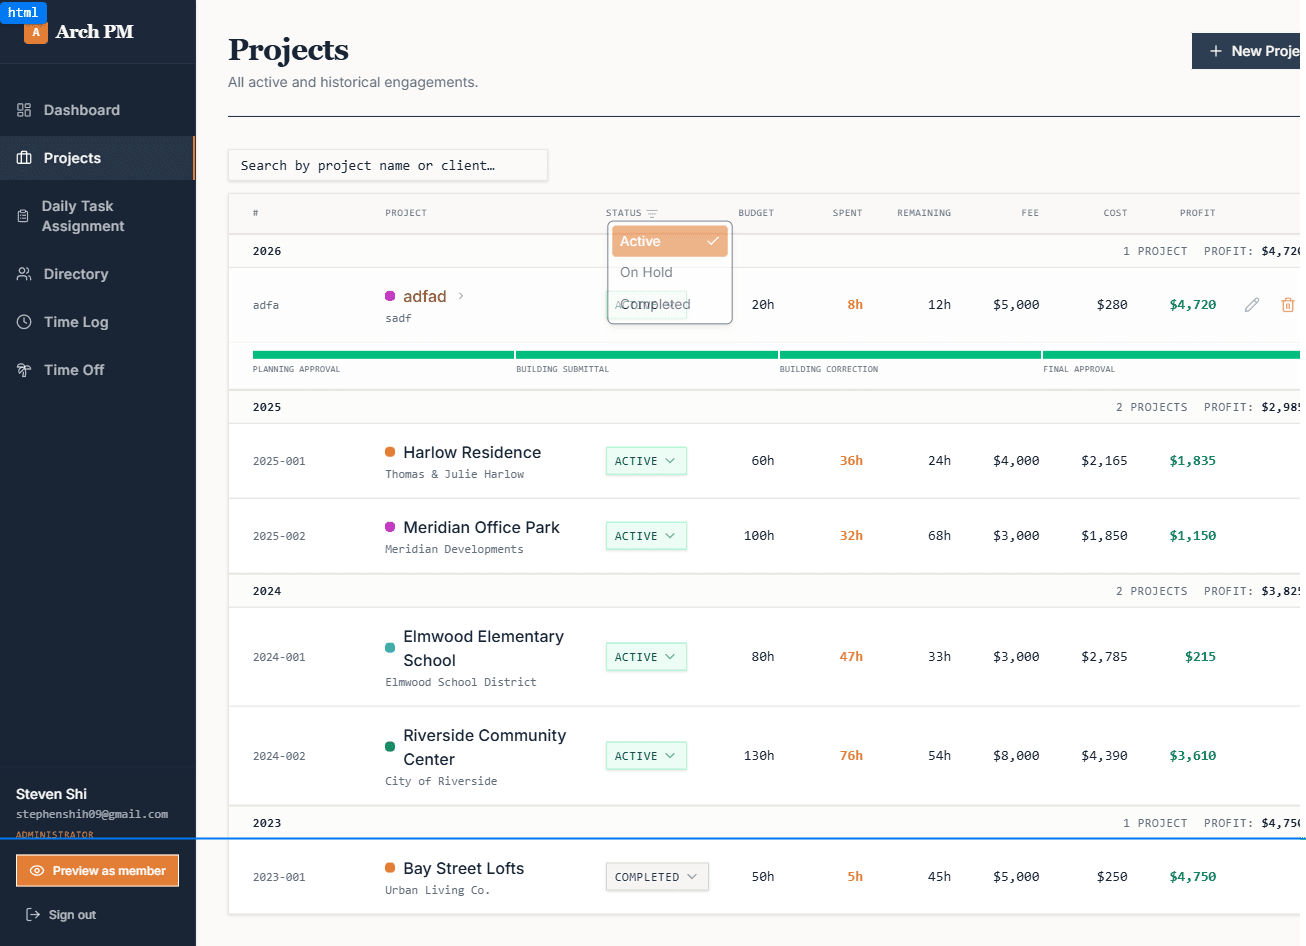The image size is (1306, 946).
Task: Click the checkmark next to Active option
Action: click(x=713, y=241)
